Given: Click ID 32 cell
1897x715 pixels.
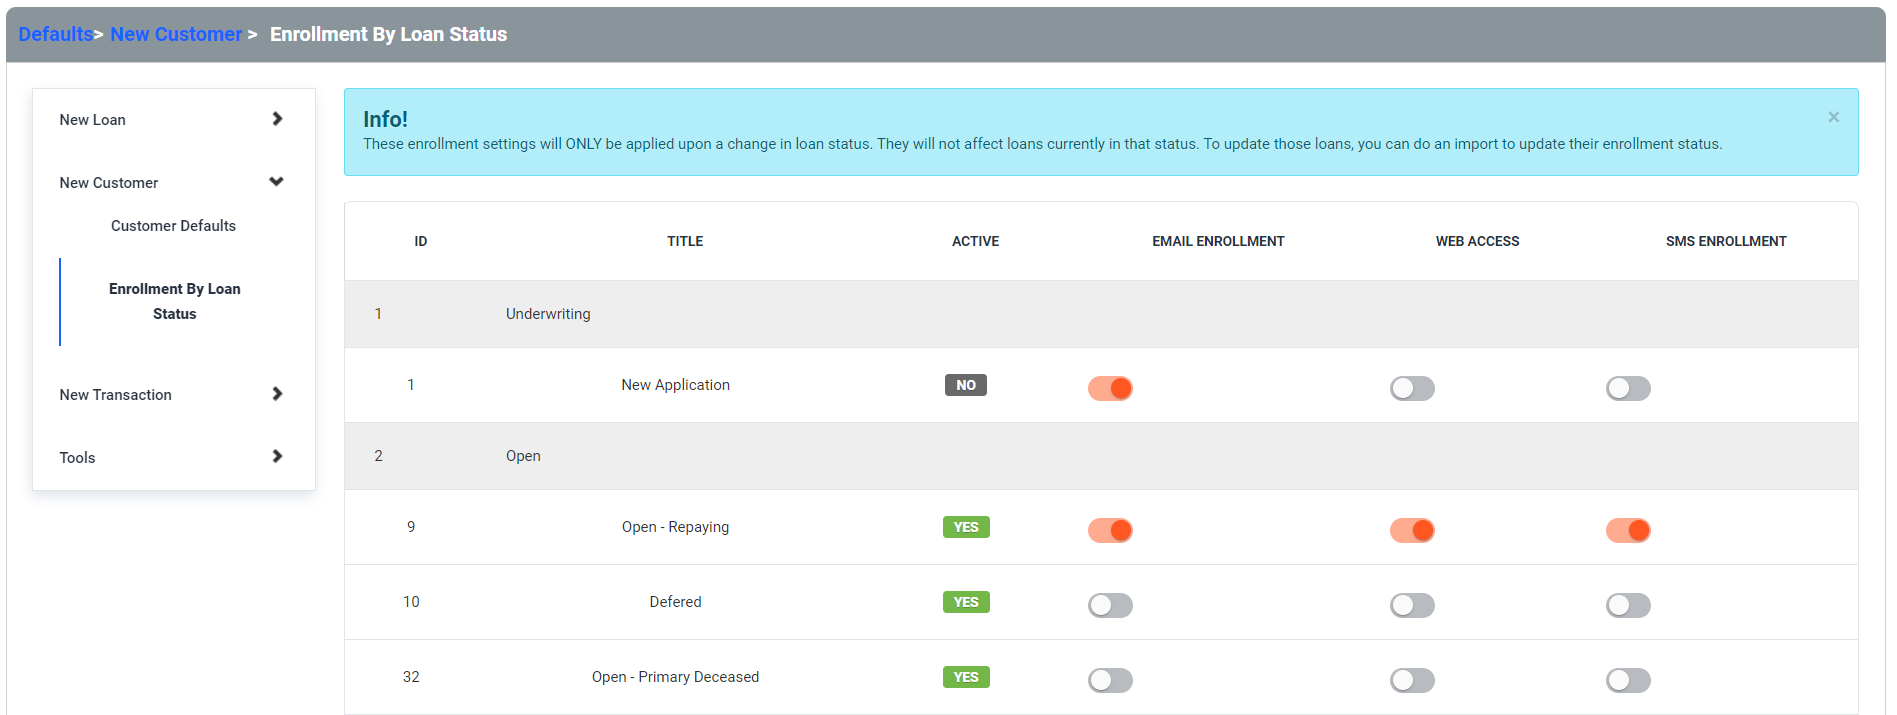Looking at the screenshot, I should pos(411,677).
